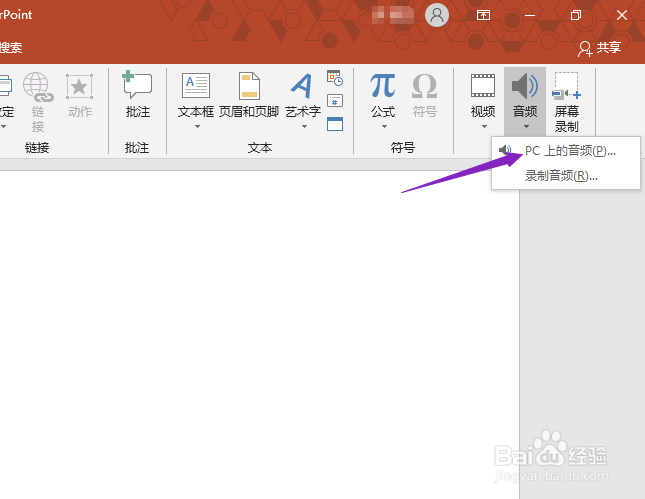Click the blank slide canvas

[x=259, y=334]
